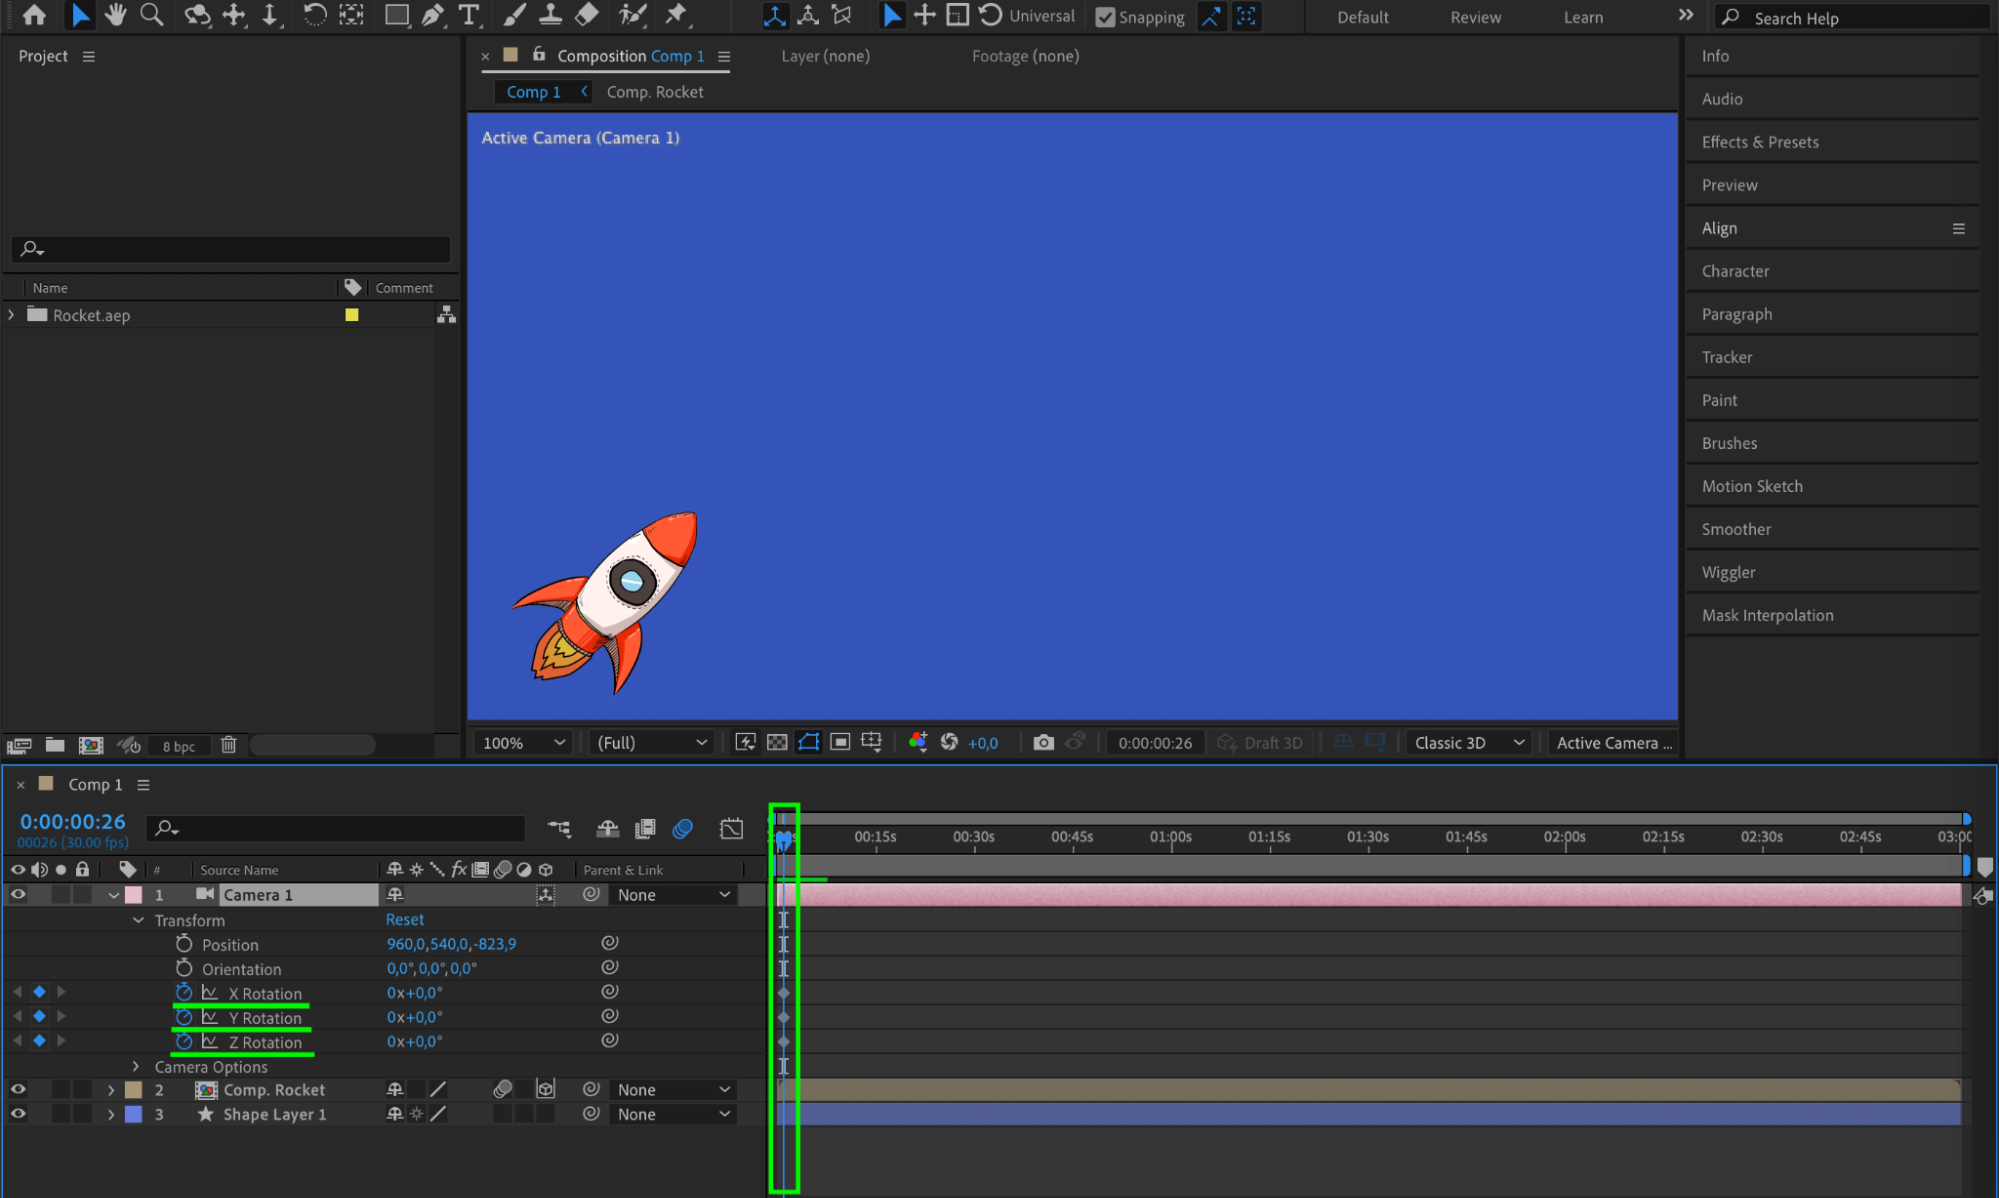This screenshot has height=1198, width=1999.
Task: Switch to Comp. Rocket tab
Action: (x=655, y=92)
